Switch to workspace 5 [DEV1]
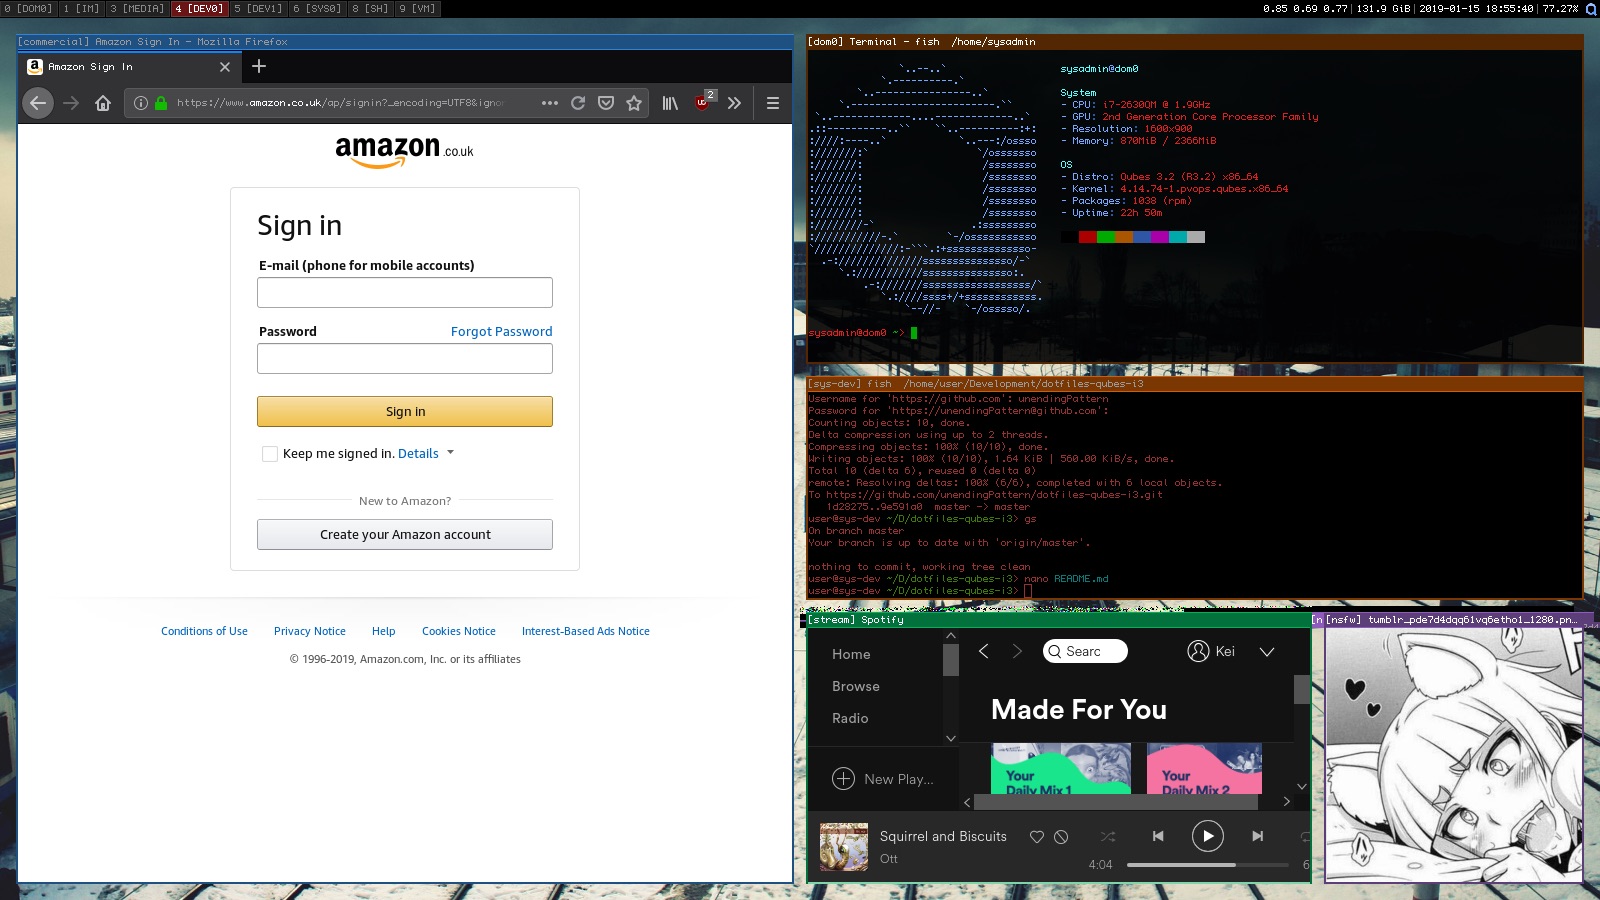Viewport: 1600px width, 900px height. 258,8
